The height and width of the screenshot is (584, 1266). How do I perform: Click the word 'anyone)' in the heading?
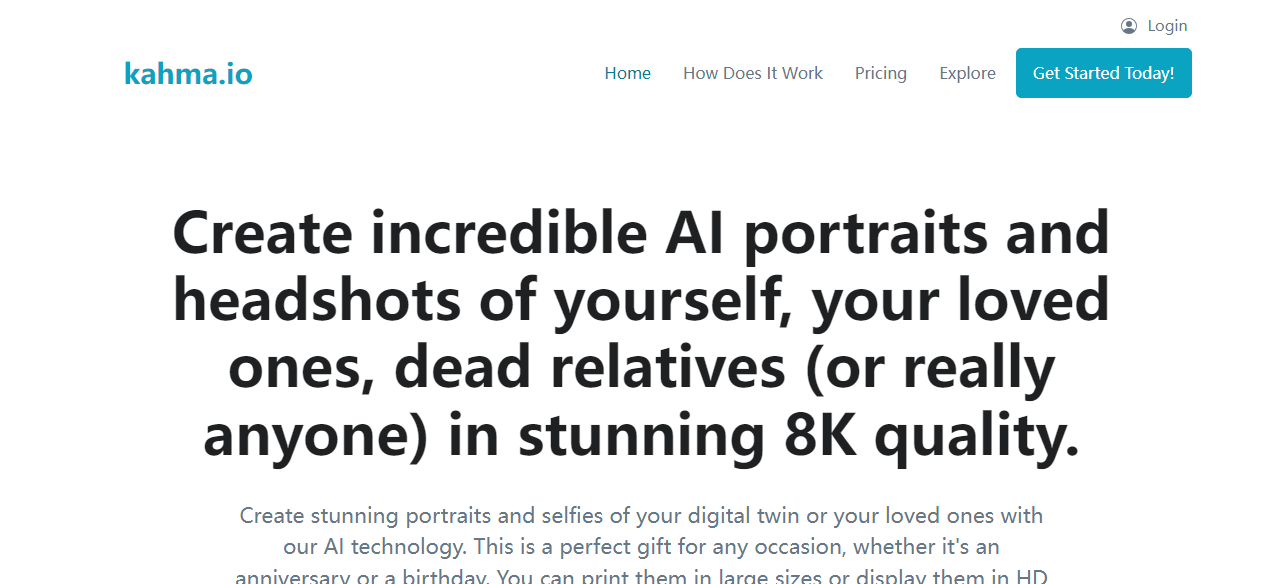pos(317,438)
